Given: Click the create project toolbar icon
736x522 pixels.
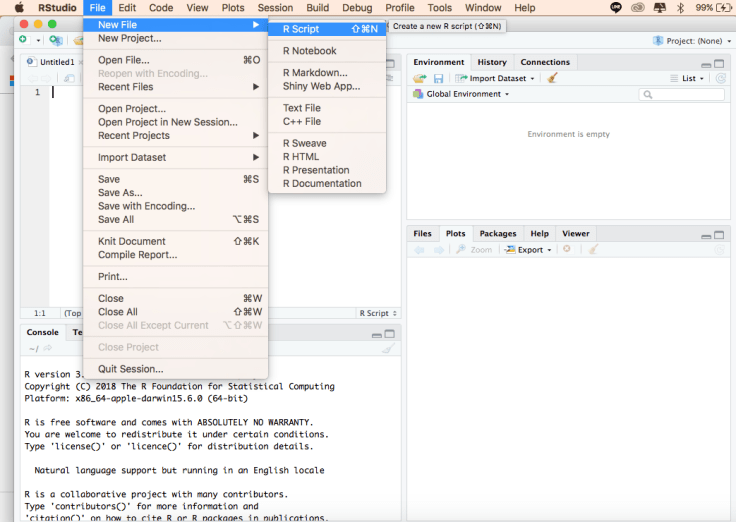Looking at the screenshot, I should point(55,40).
